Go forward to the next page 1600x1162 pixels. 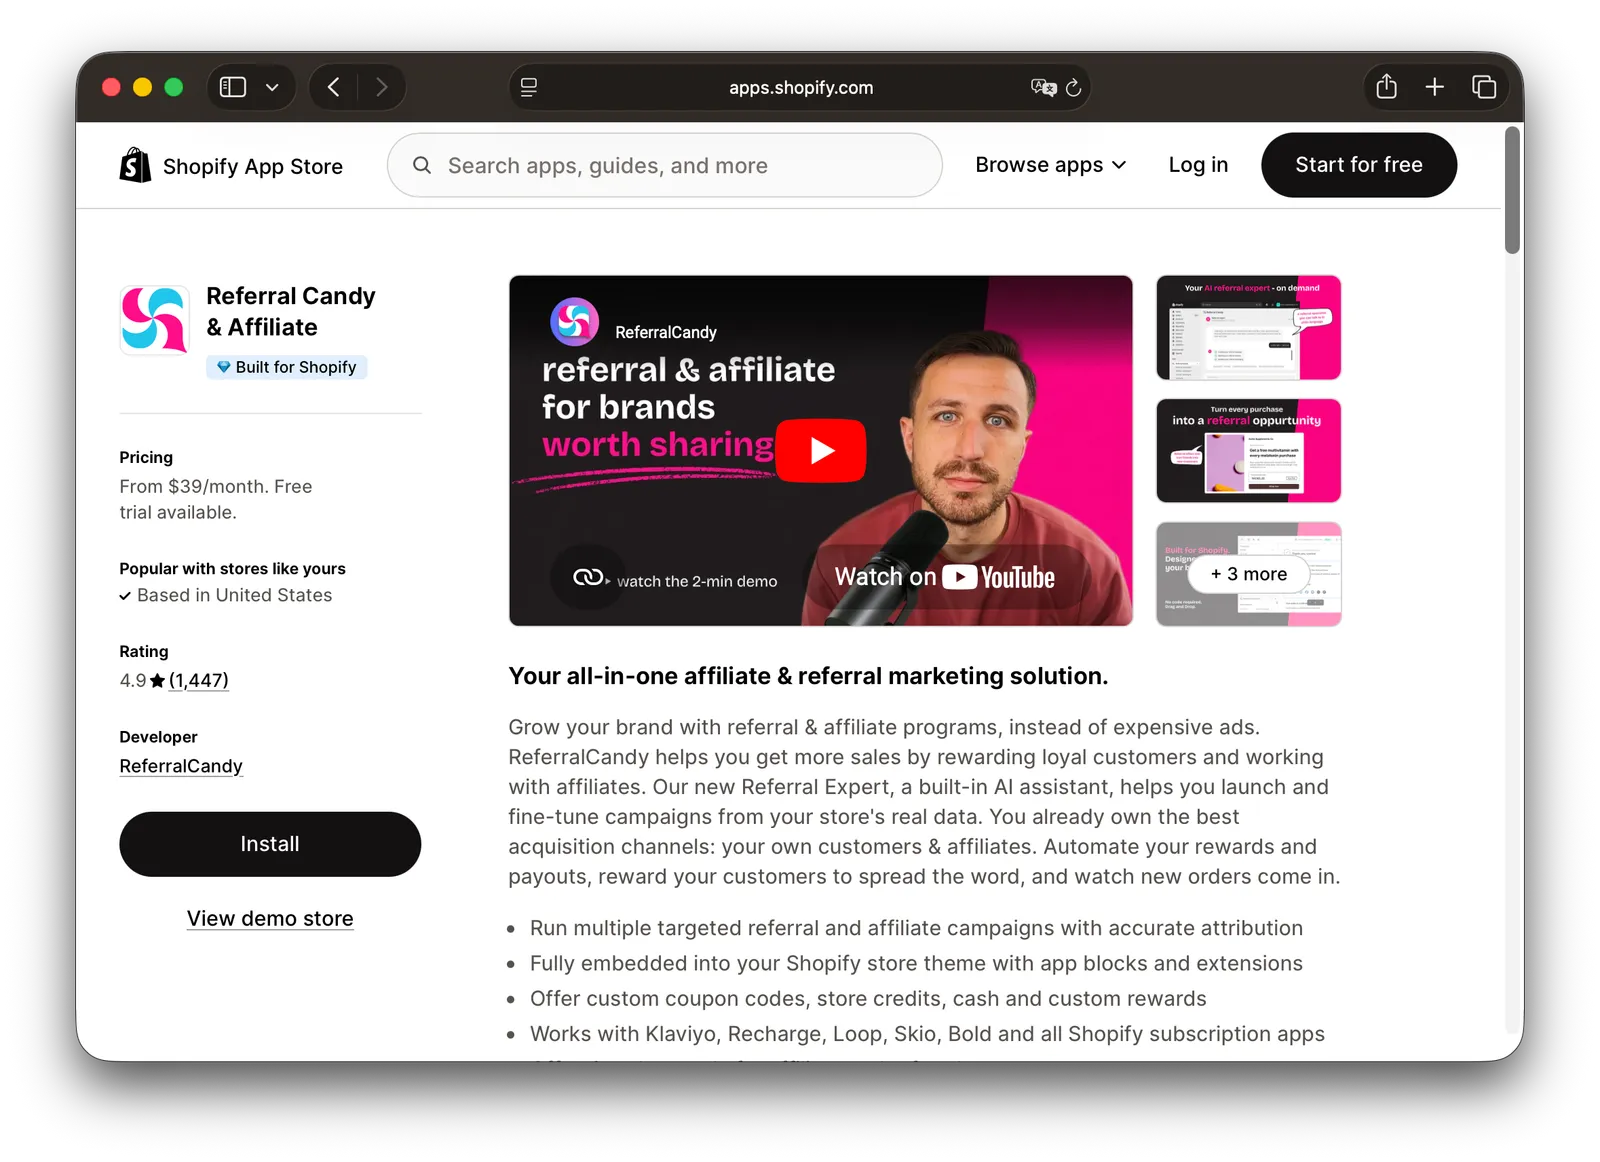coord(381,87)
